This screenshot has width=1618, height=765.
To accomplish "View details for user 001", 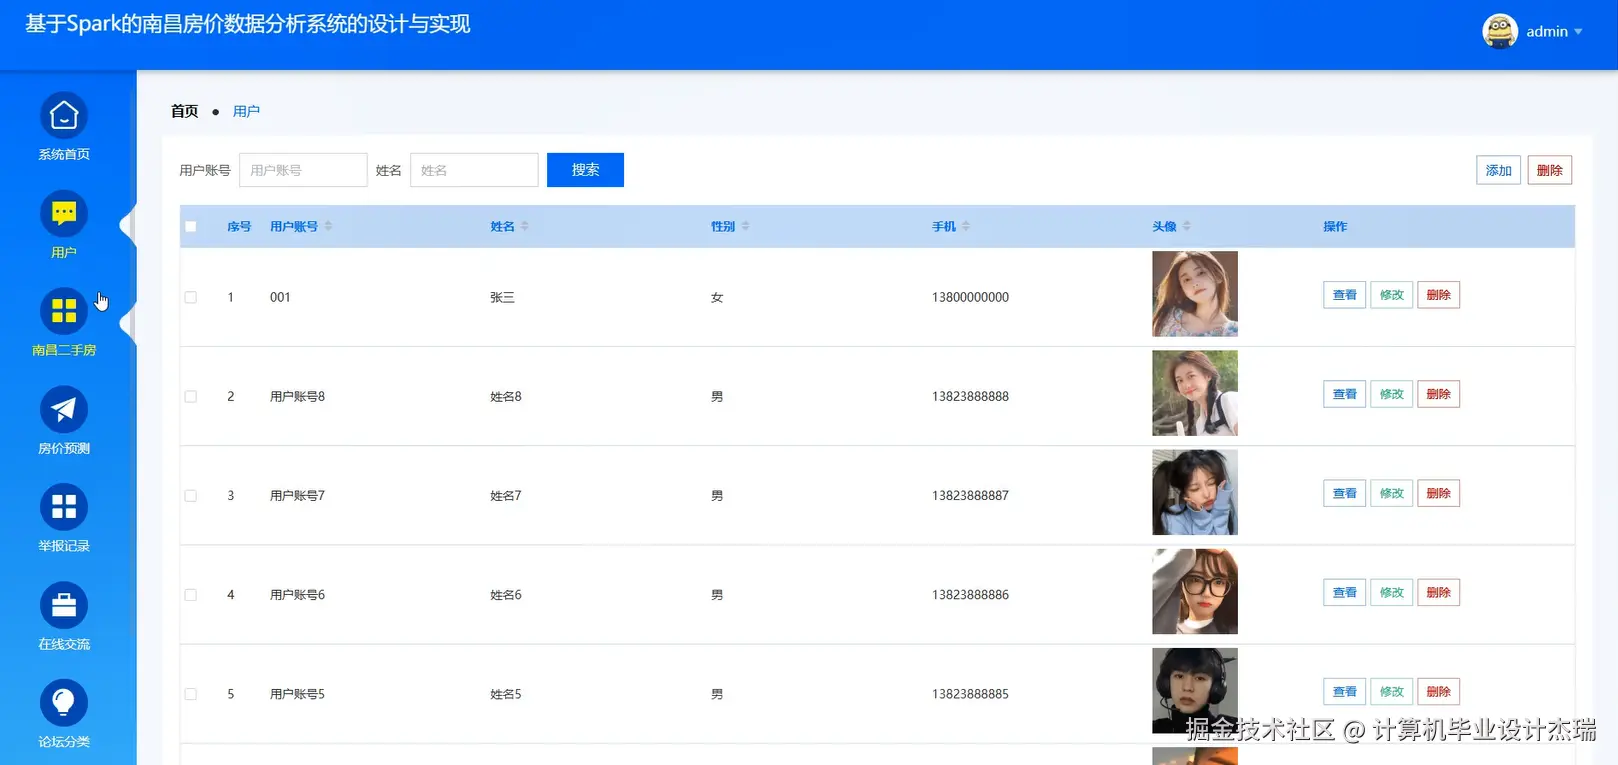I will pyautogui.click(x=1344, y=295).
